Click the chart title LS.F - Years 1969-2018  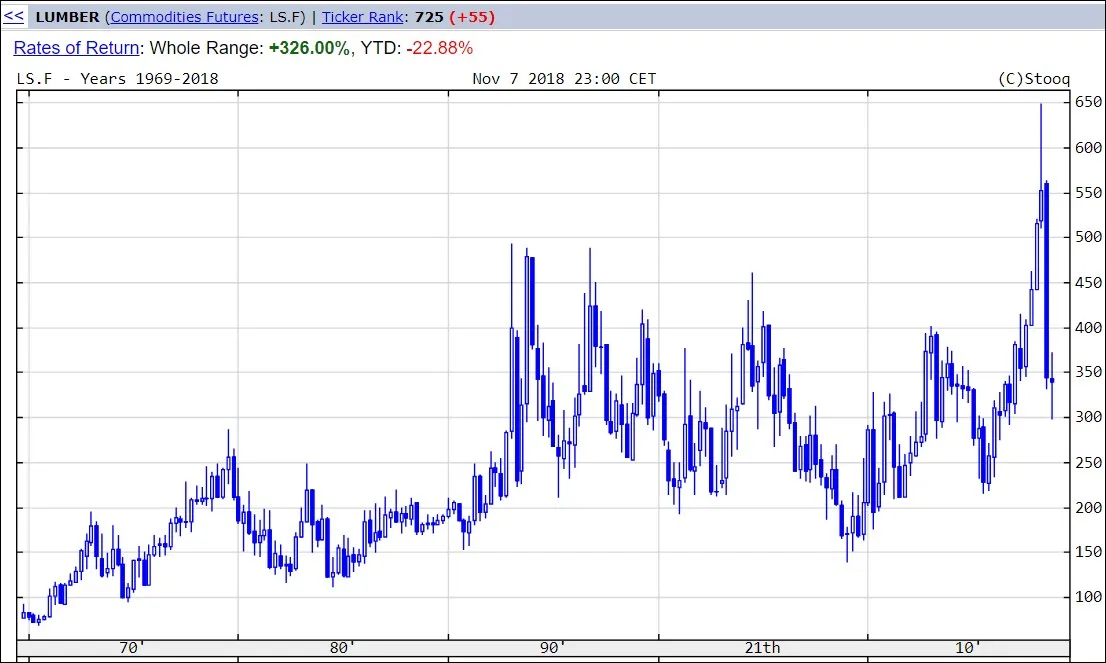[117, 79]
